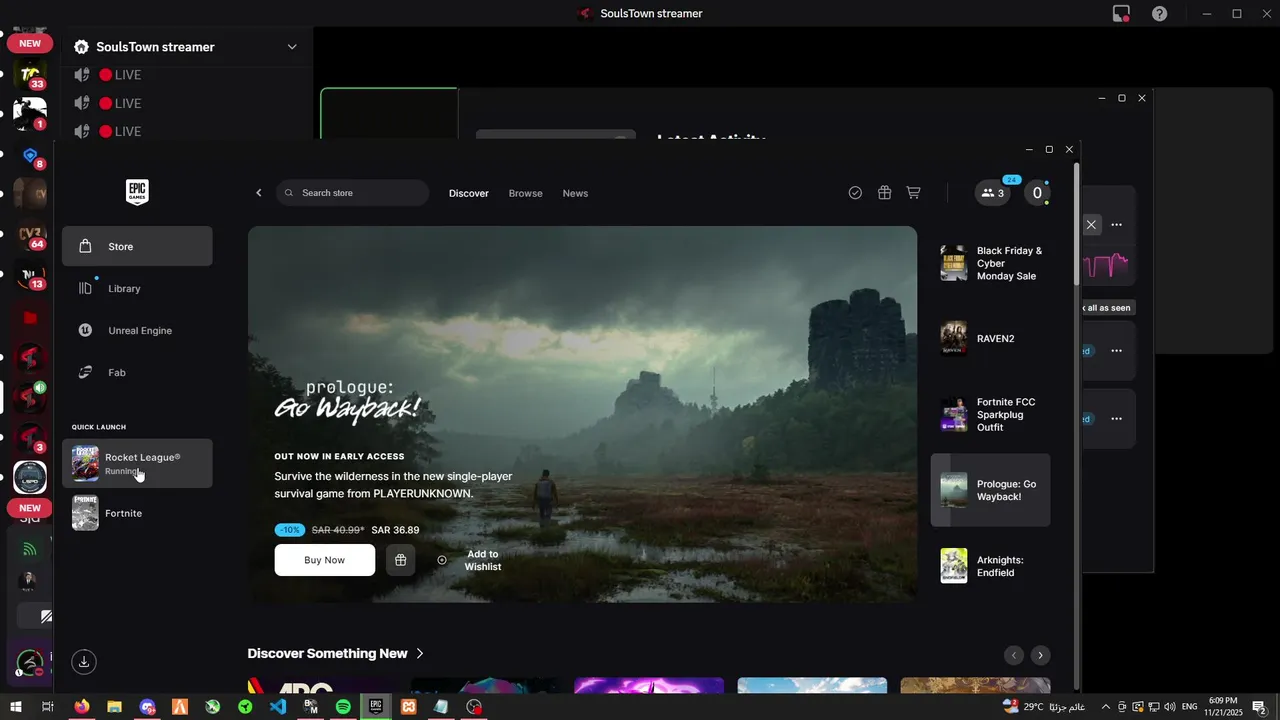Open the middle three-dots menu in background panel

(x=1116, y=351)
